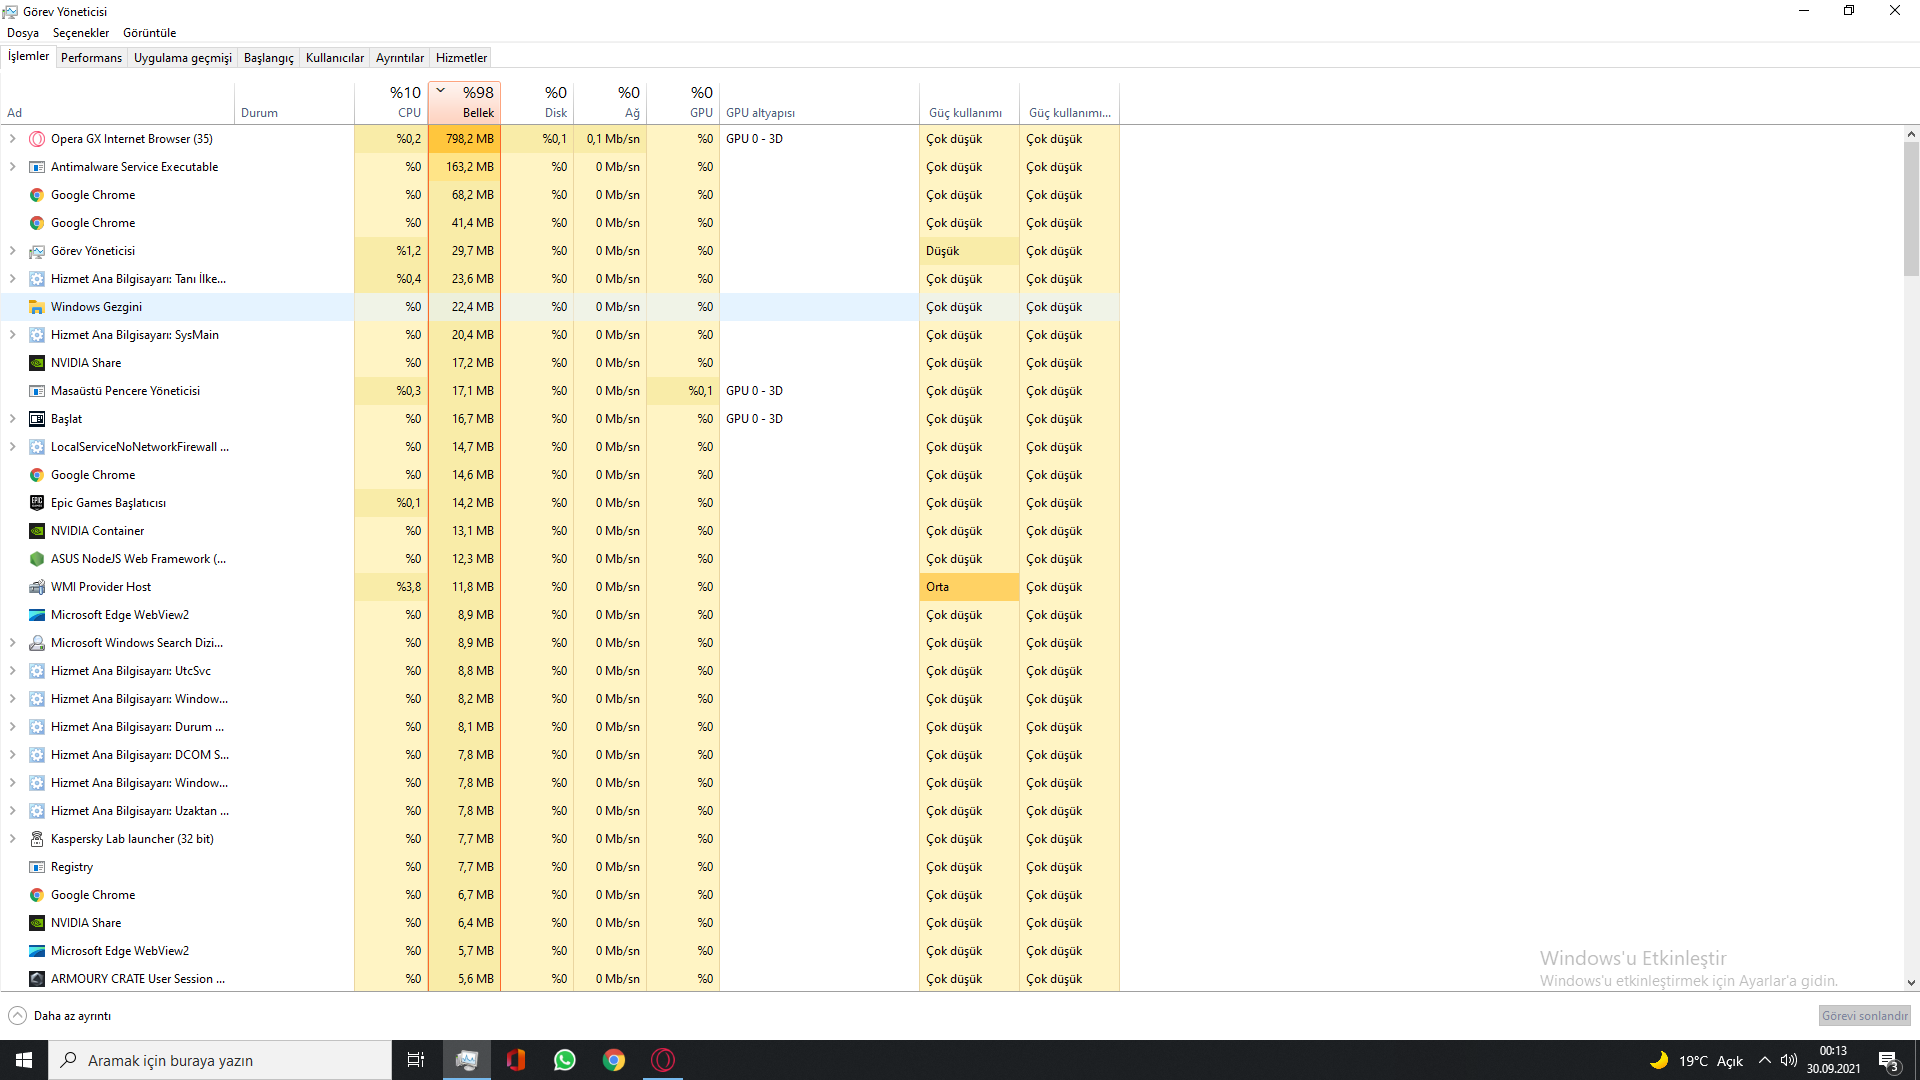Click the vertical scrollbar down arrow
The image size is (1920, 1080).
1911,983
